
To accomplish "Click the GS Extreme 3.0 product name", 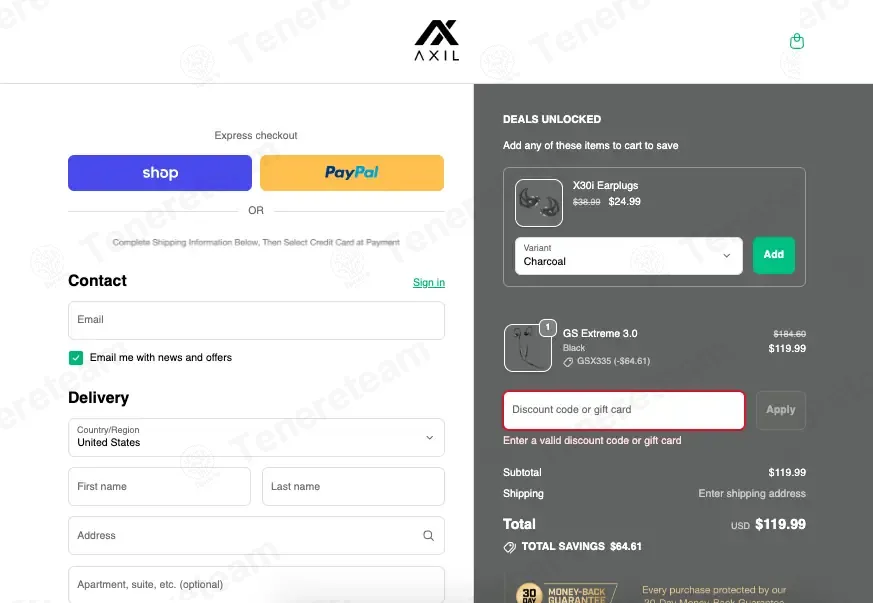I will [x=600, y=334].
